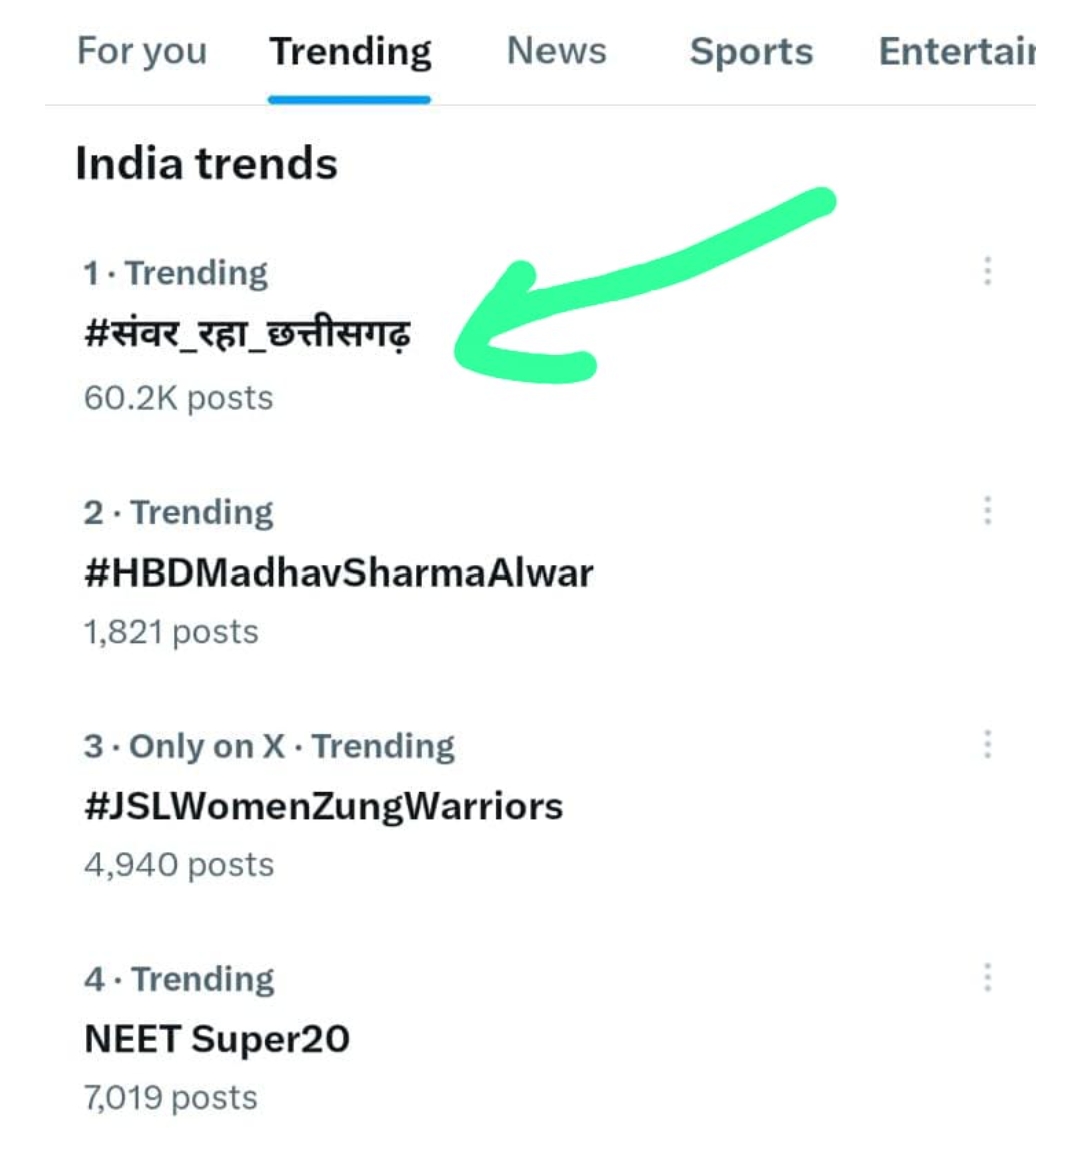Open more options for #1 trend

pyautogui.click(x=987, y=271)
